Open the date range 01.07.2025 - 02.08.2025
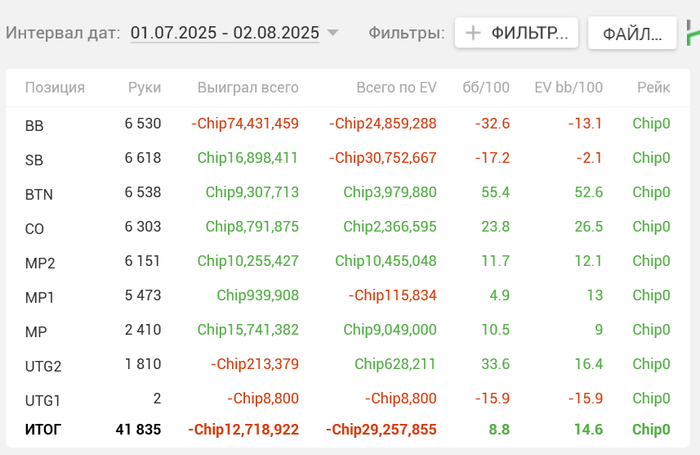700x455 pixels. [225, 33]
